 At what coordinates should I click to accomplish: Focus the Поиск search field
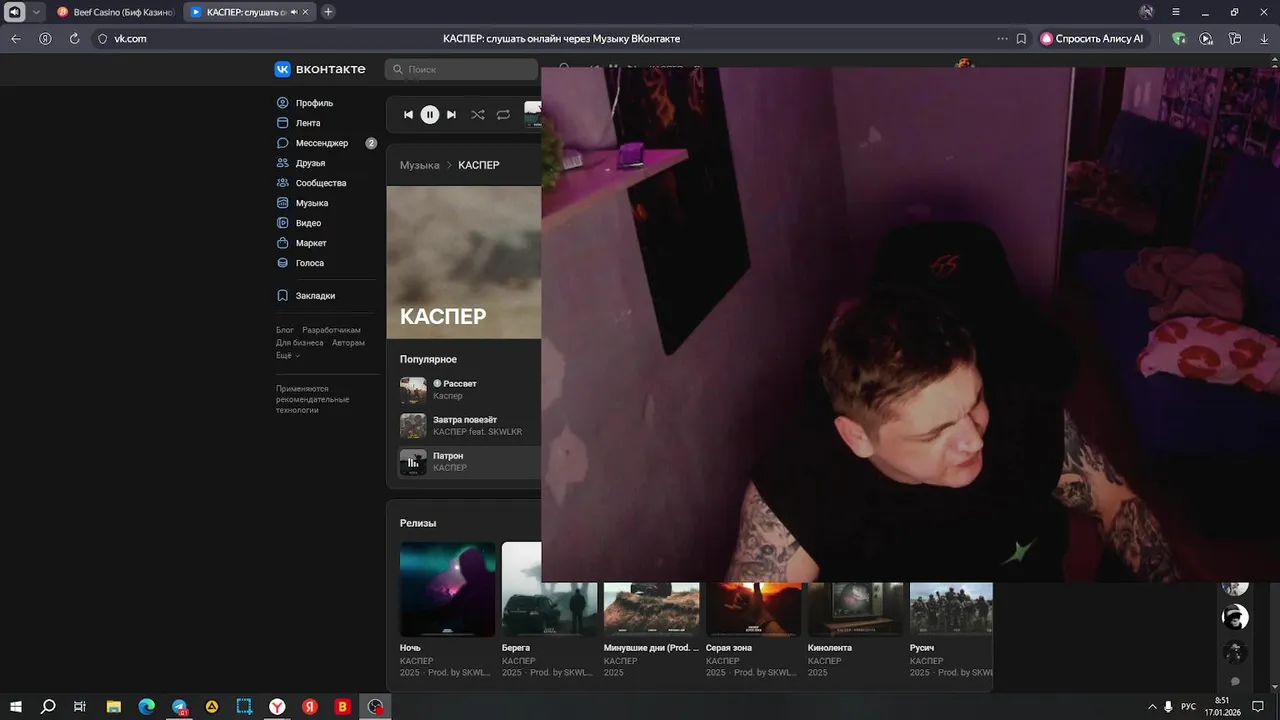click(462, 69)
